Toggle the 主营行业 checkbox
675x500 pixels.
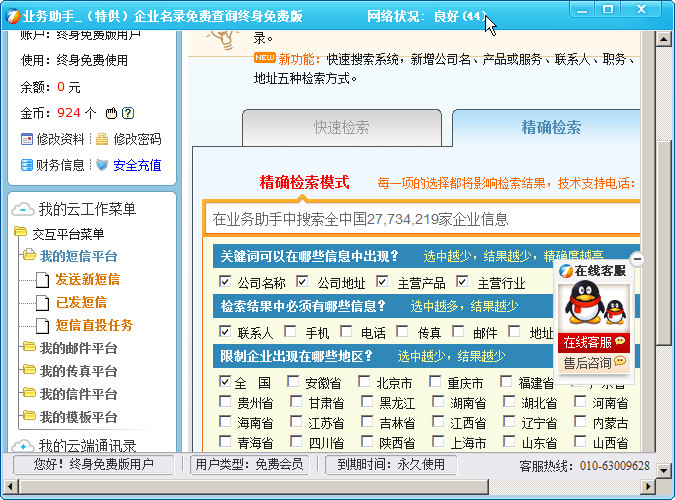pos(462,282)
